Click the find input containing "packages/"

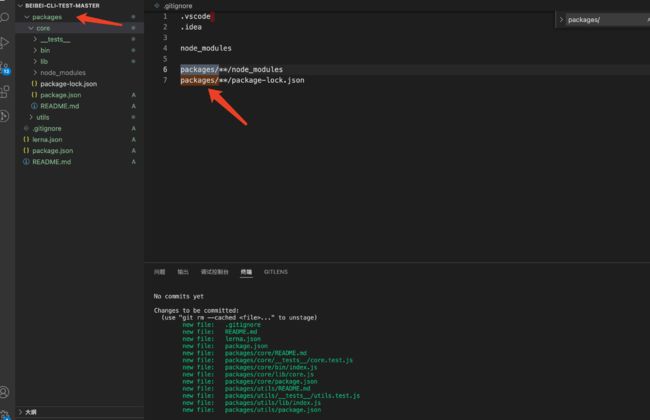click(x=600, y=19)
